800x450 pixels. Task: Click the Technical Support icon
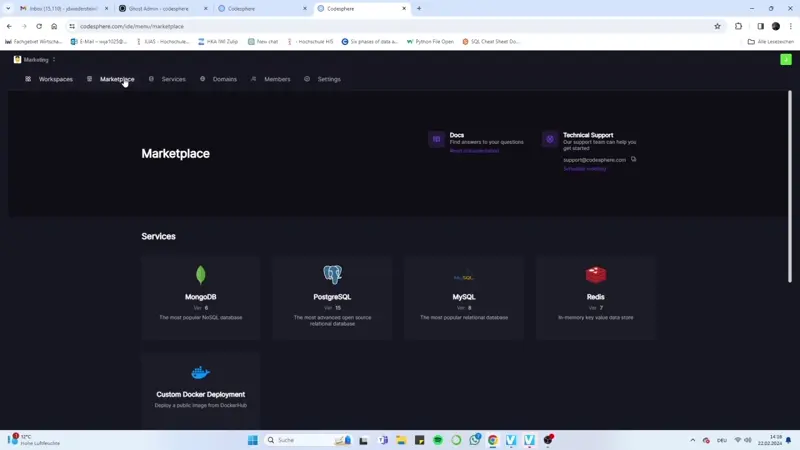(549, 140)
